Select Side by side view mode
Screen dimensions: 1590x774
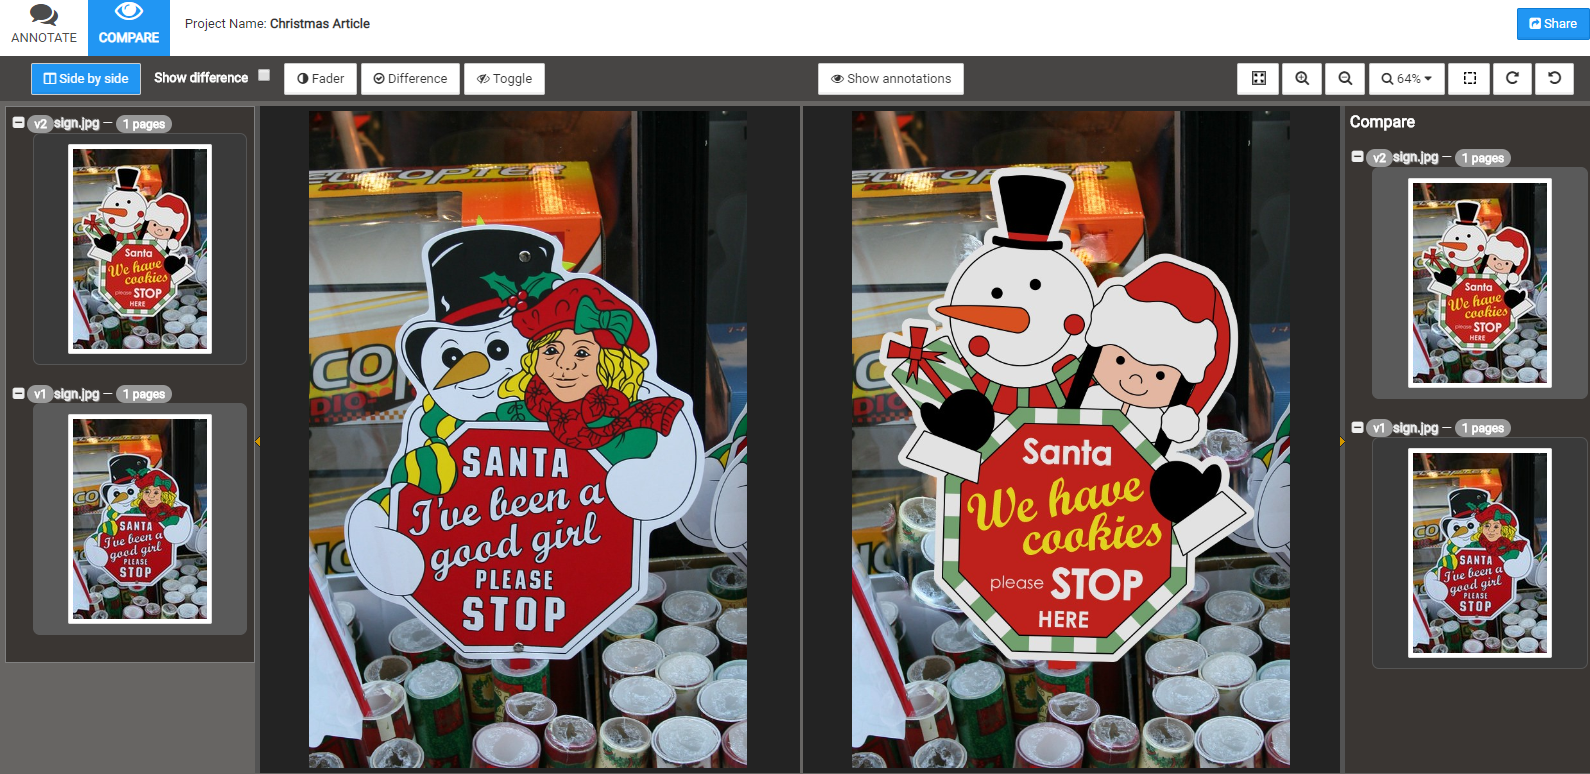tap(86, 79)
